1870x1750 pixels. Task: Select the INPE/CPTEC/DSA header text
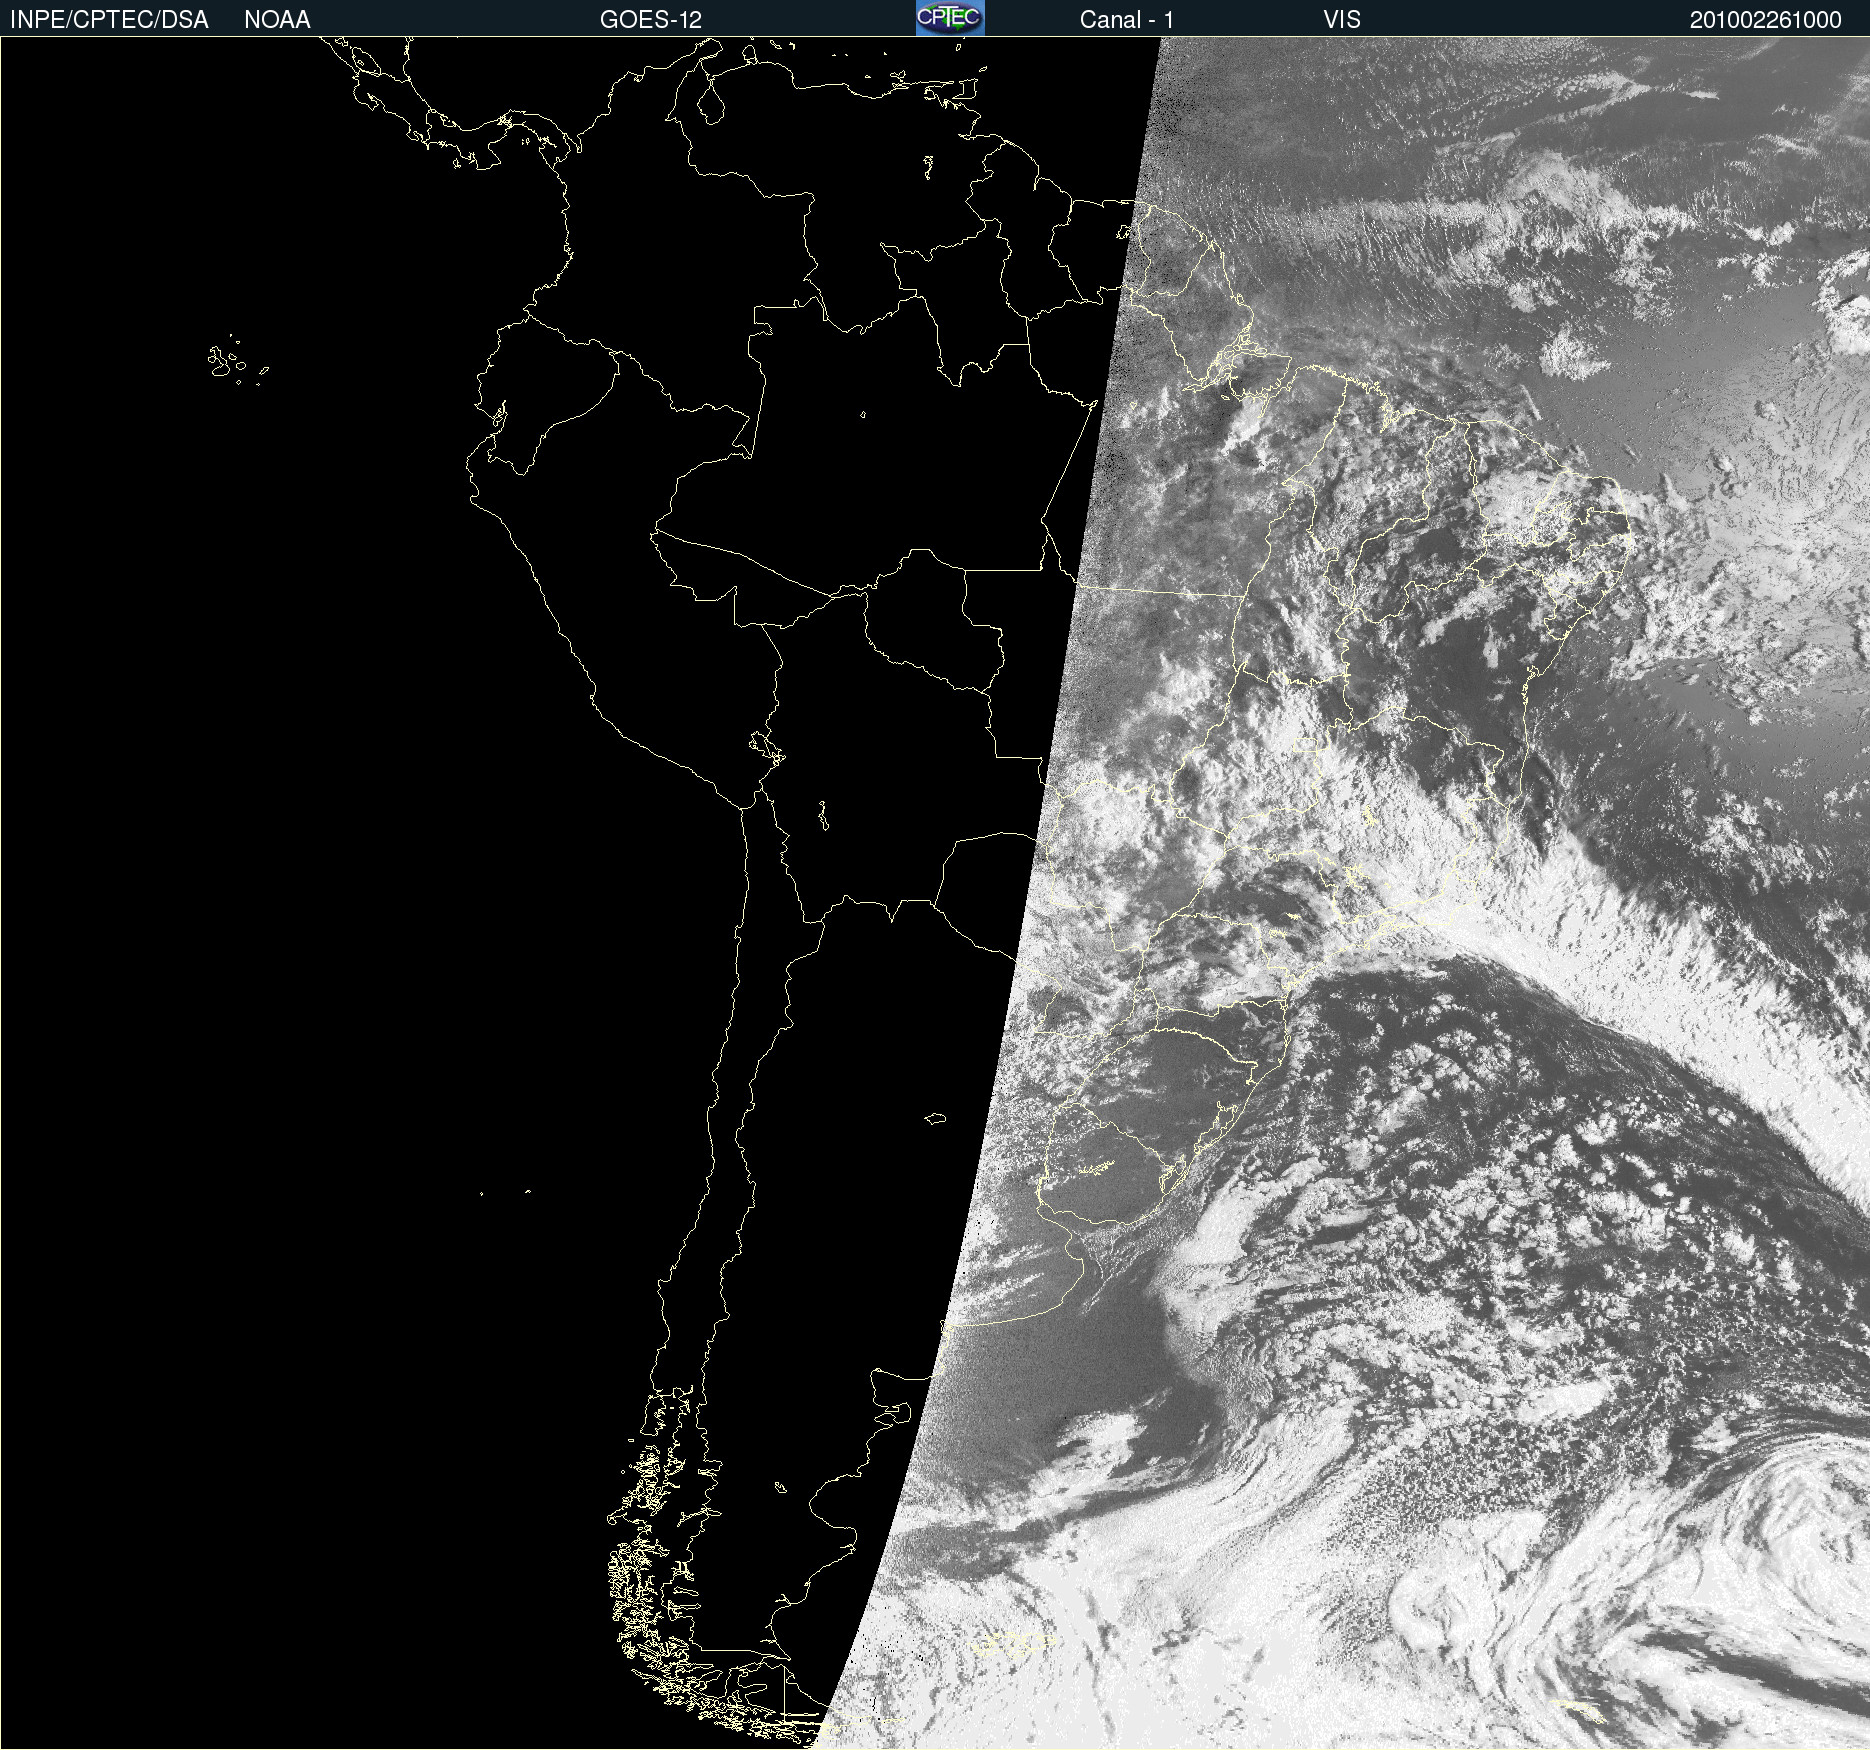click(109, 20)
